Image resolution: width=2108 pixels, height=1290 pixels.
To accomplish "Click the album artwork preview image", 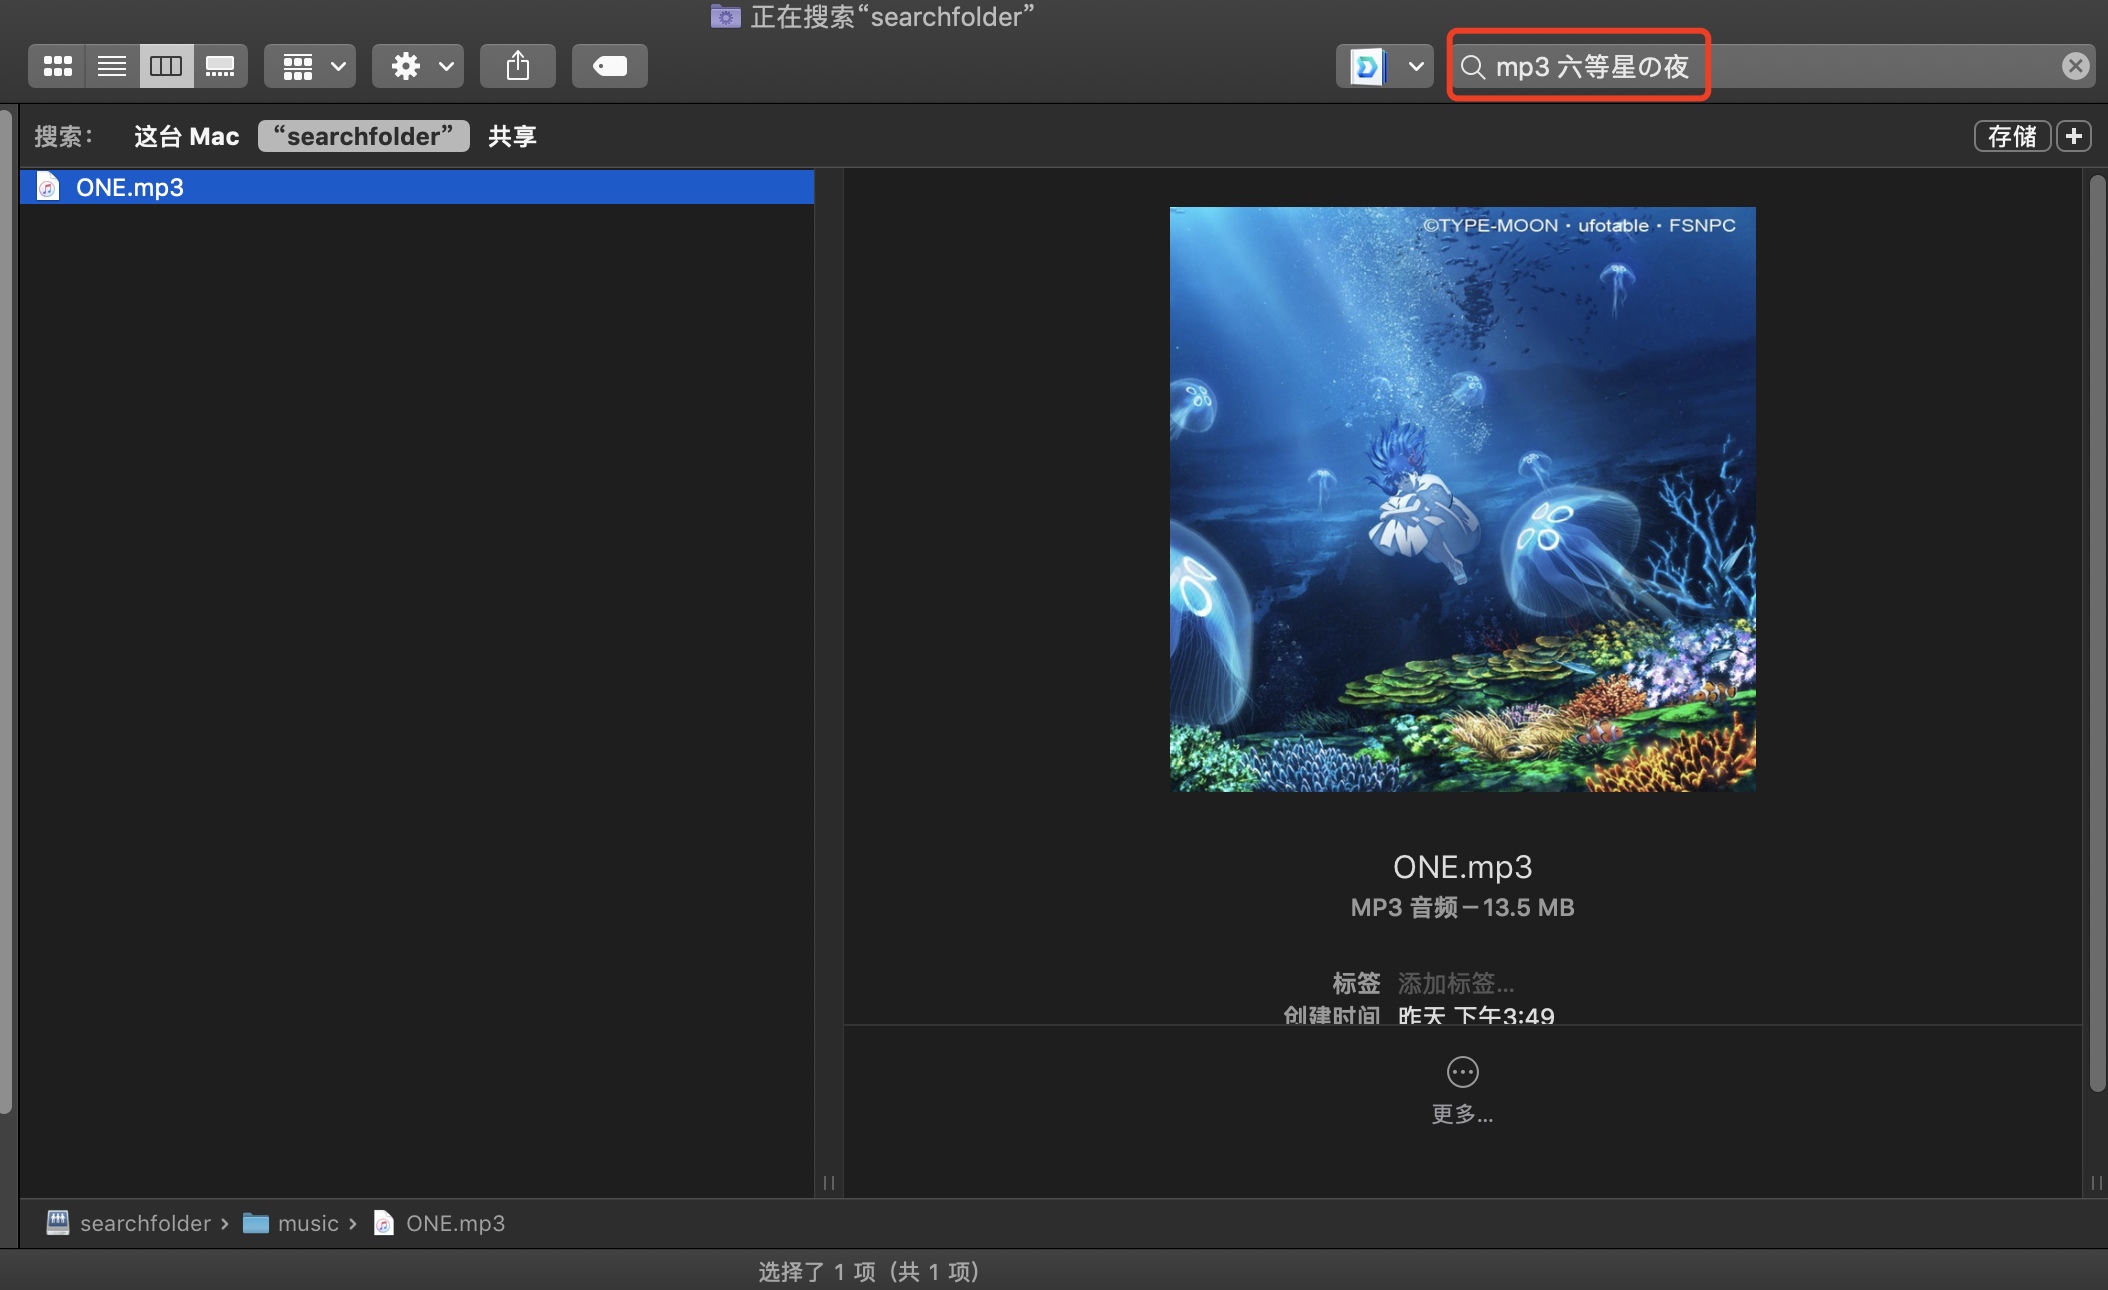I will point(1462,499).
